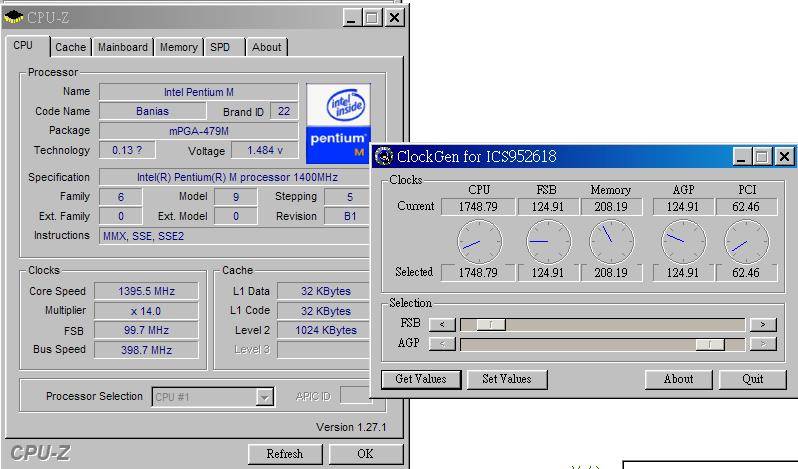Click the AGP slider right arrow

763,344
